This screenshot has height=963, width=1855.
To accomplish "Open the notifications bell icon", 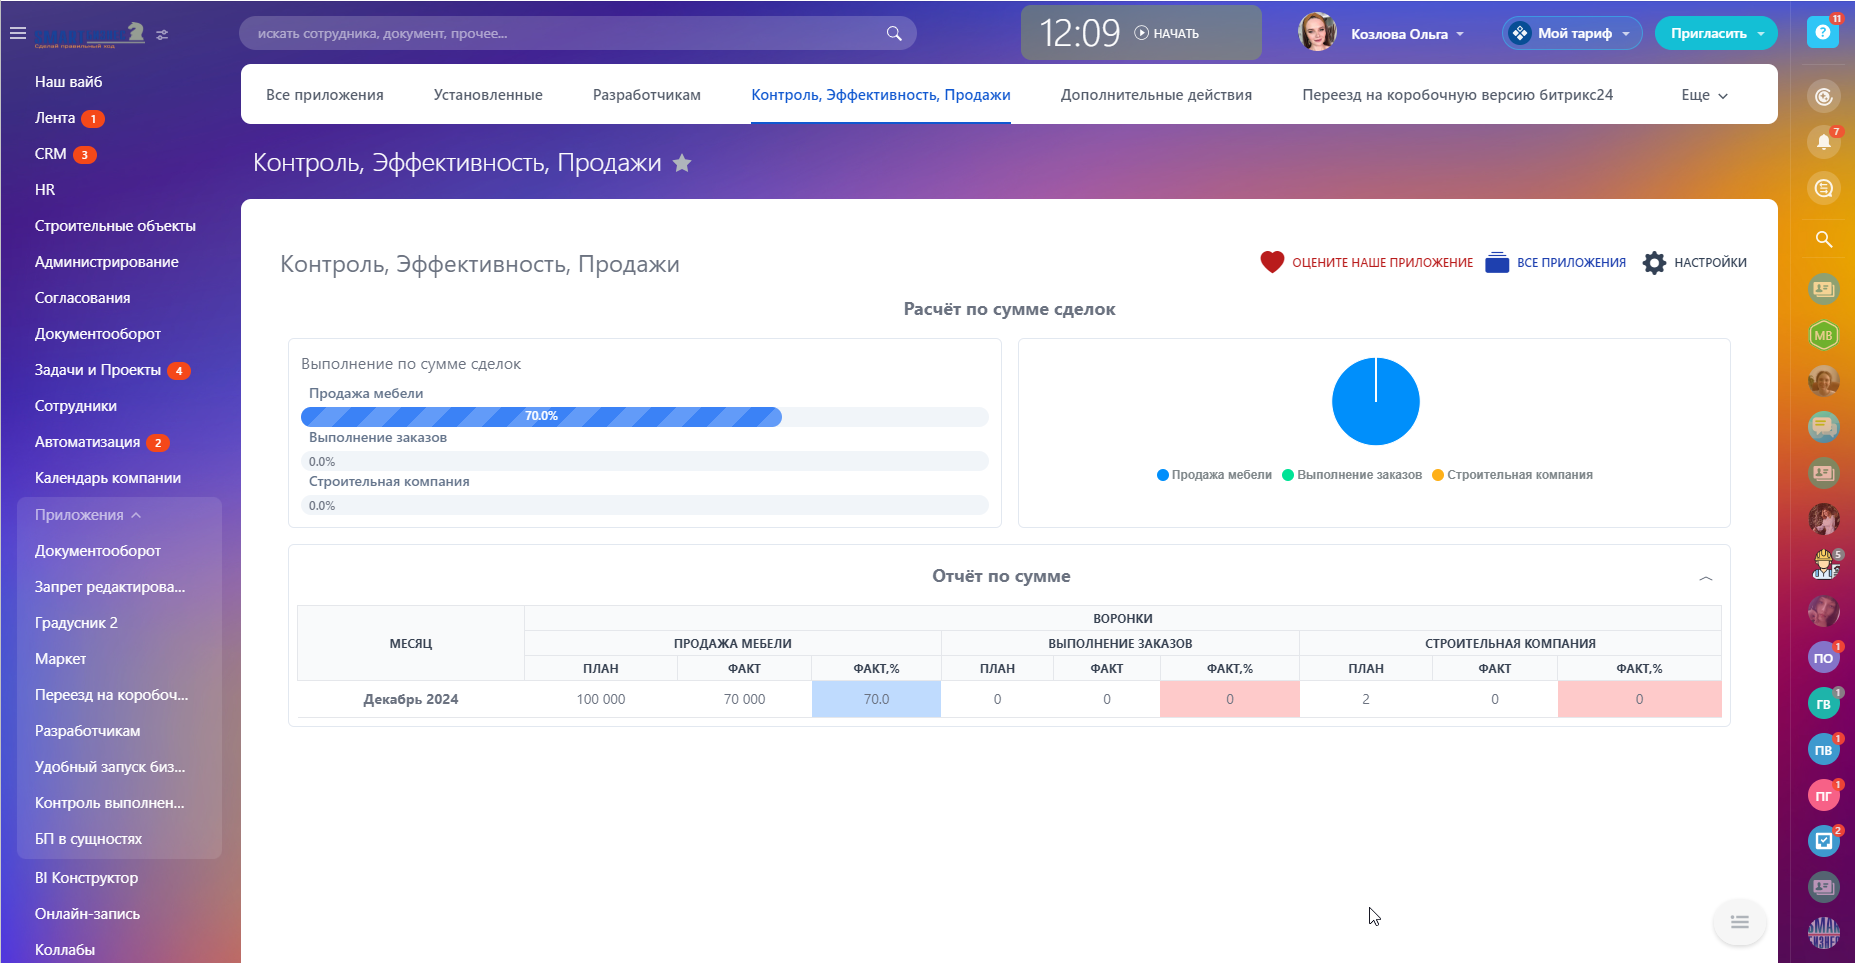I will coord(1823,142).
